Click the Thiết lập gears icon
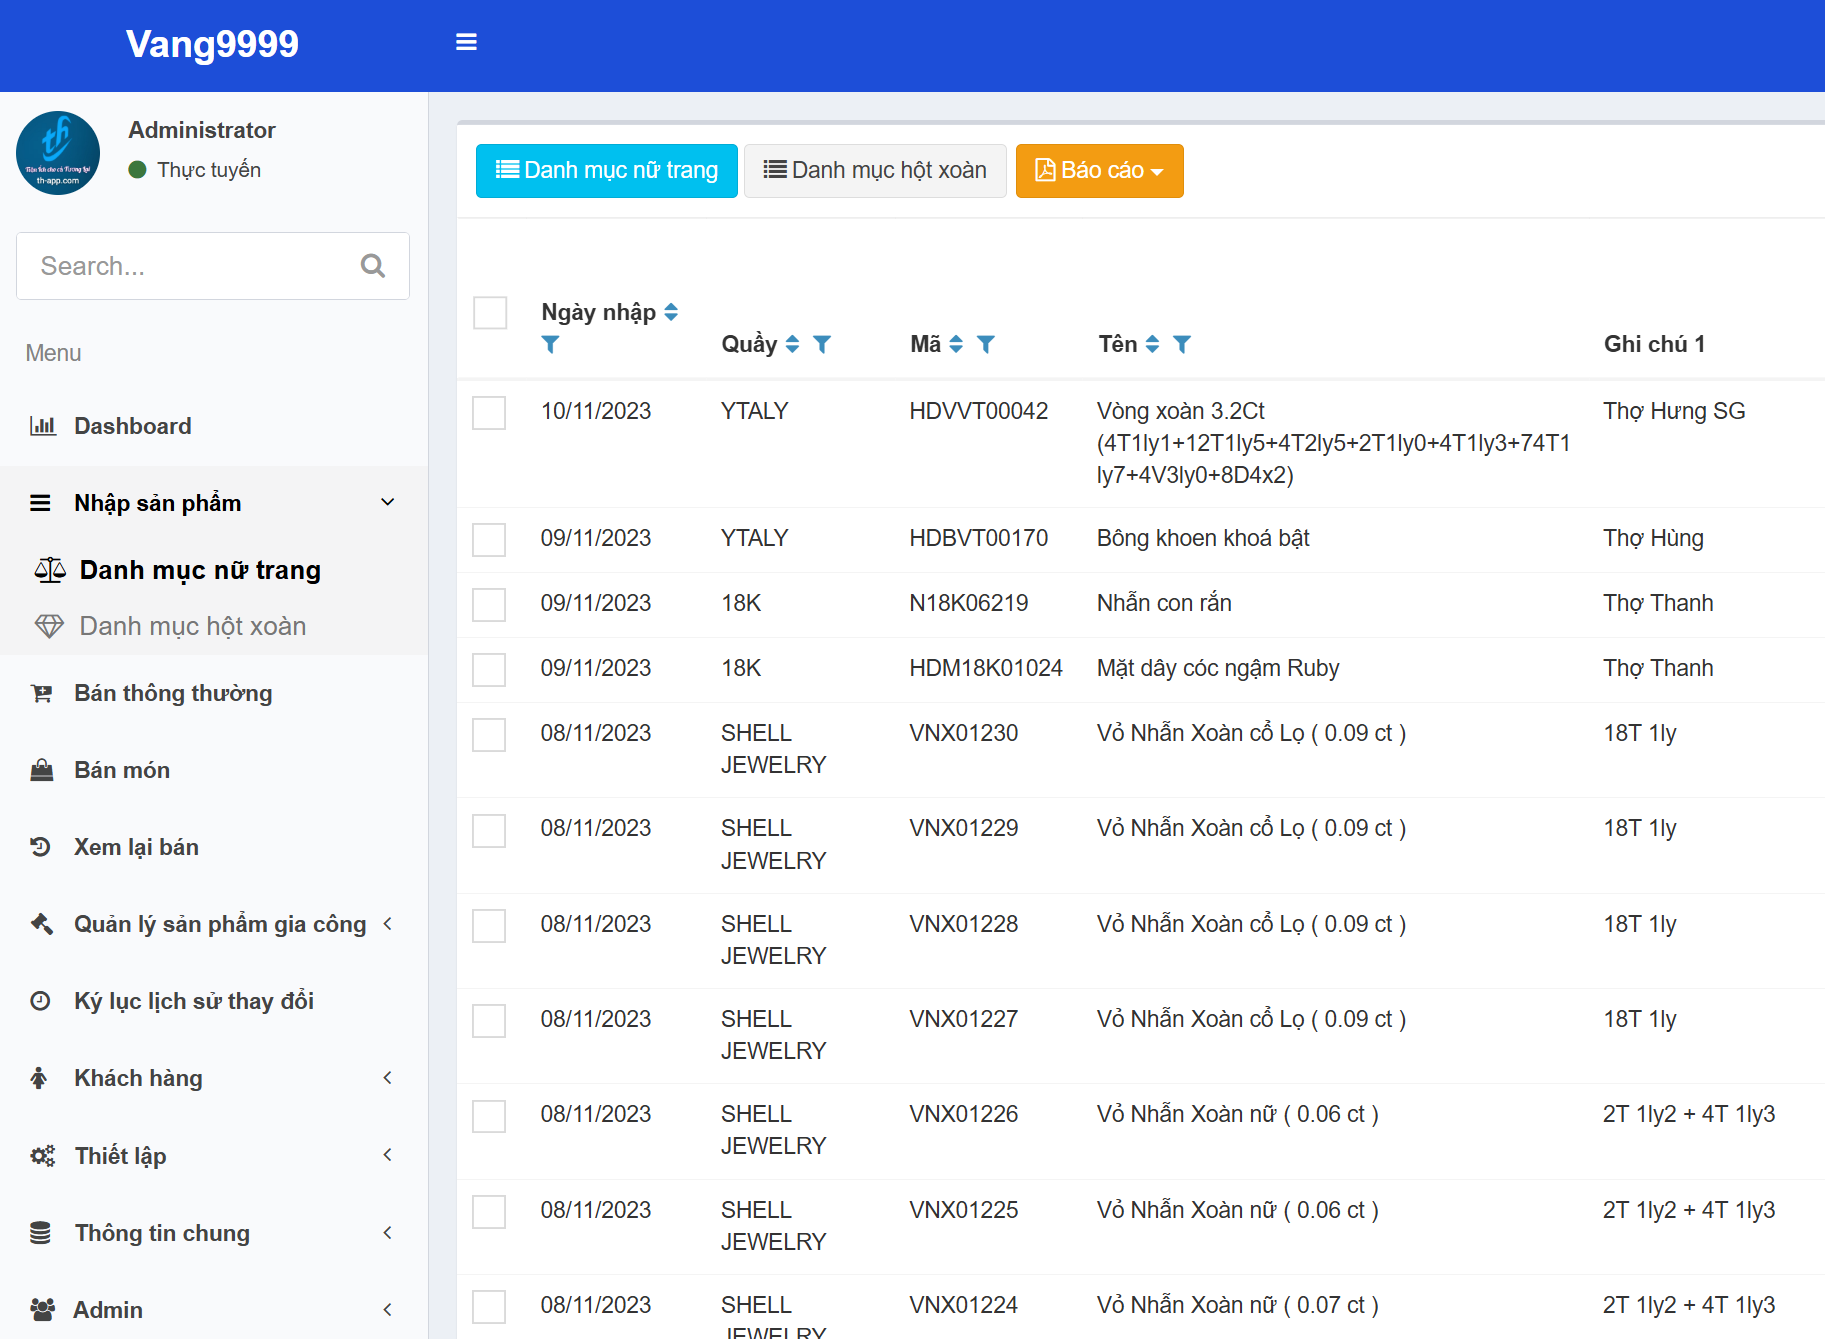This screenshot has width=1832, height=1339. coord(43,1156)
